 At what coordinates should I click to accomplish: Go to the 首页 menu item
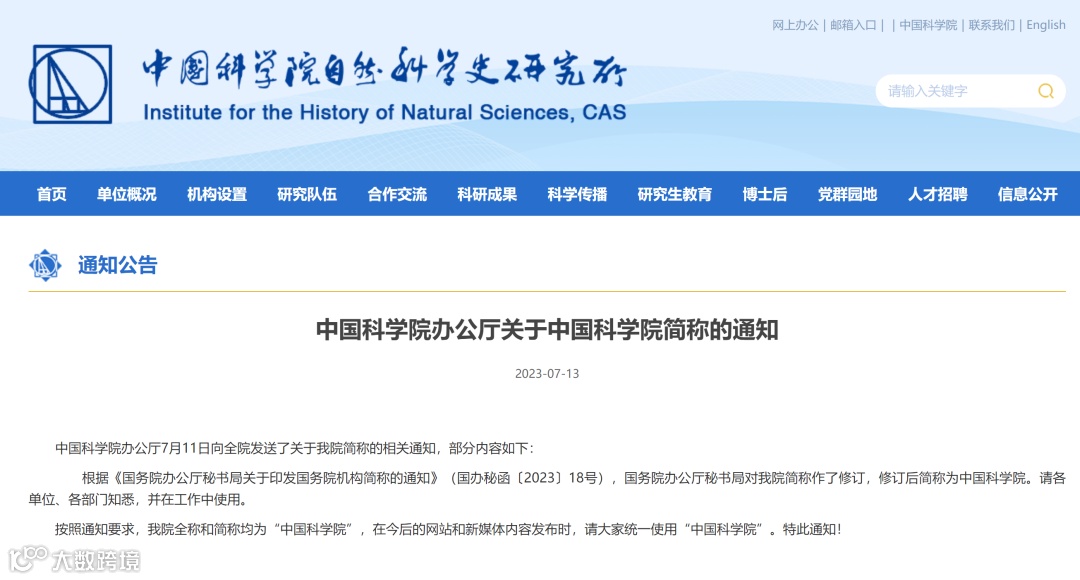point(52,194)
